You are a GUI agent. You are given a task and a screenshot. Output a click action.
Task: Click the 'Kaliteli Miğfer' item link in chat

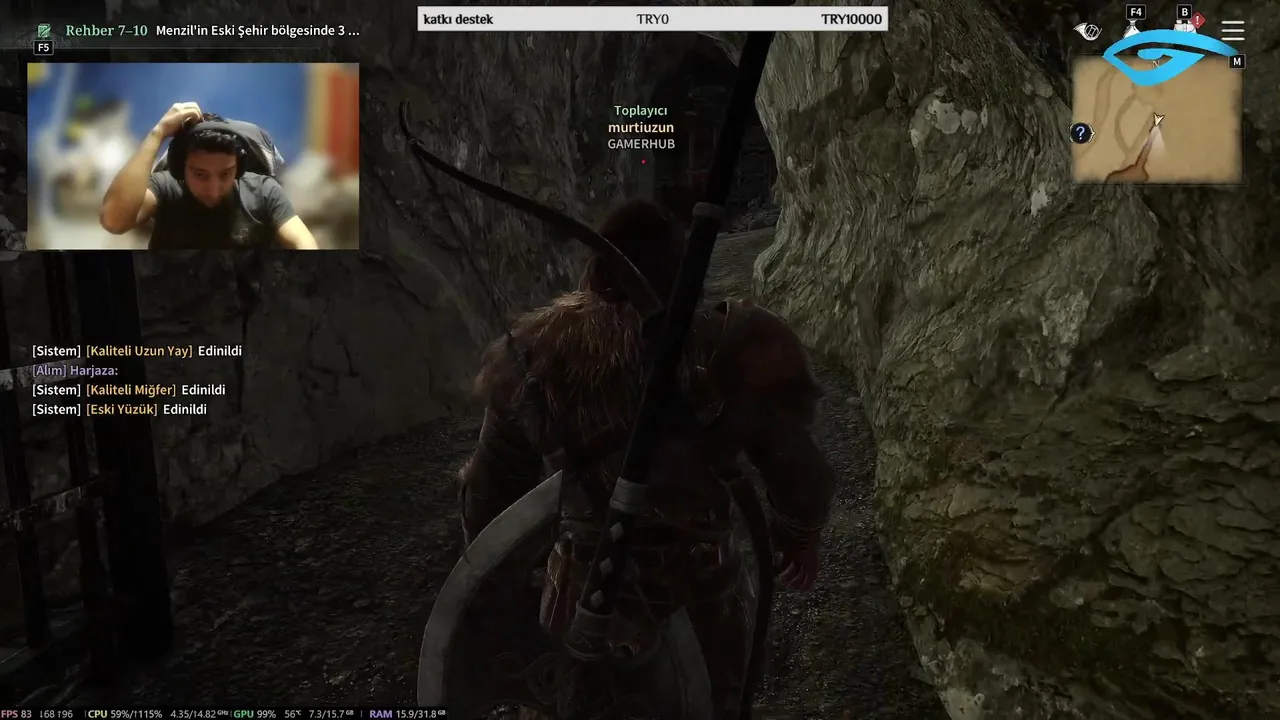click(x=131, y=390)
